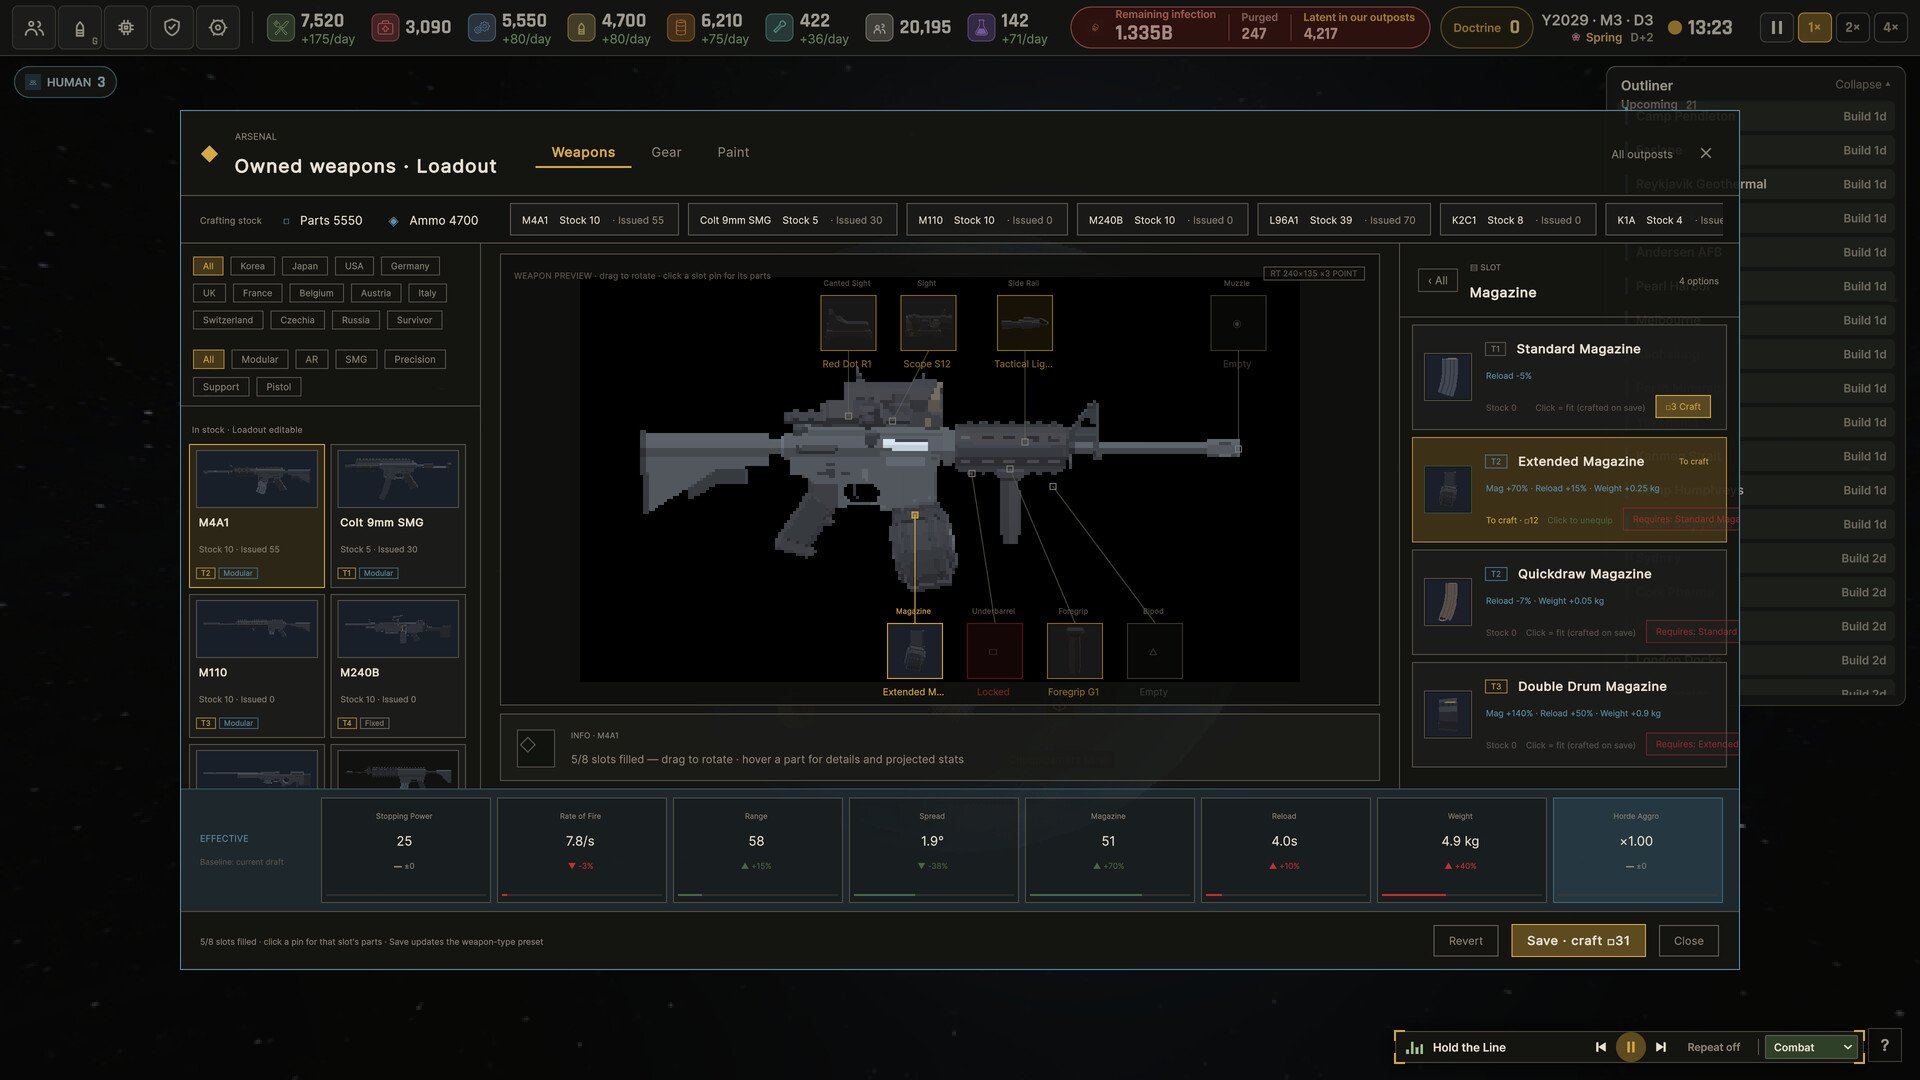Collapse the Outliner panel

pos(1862,85)
